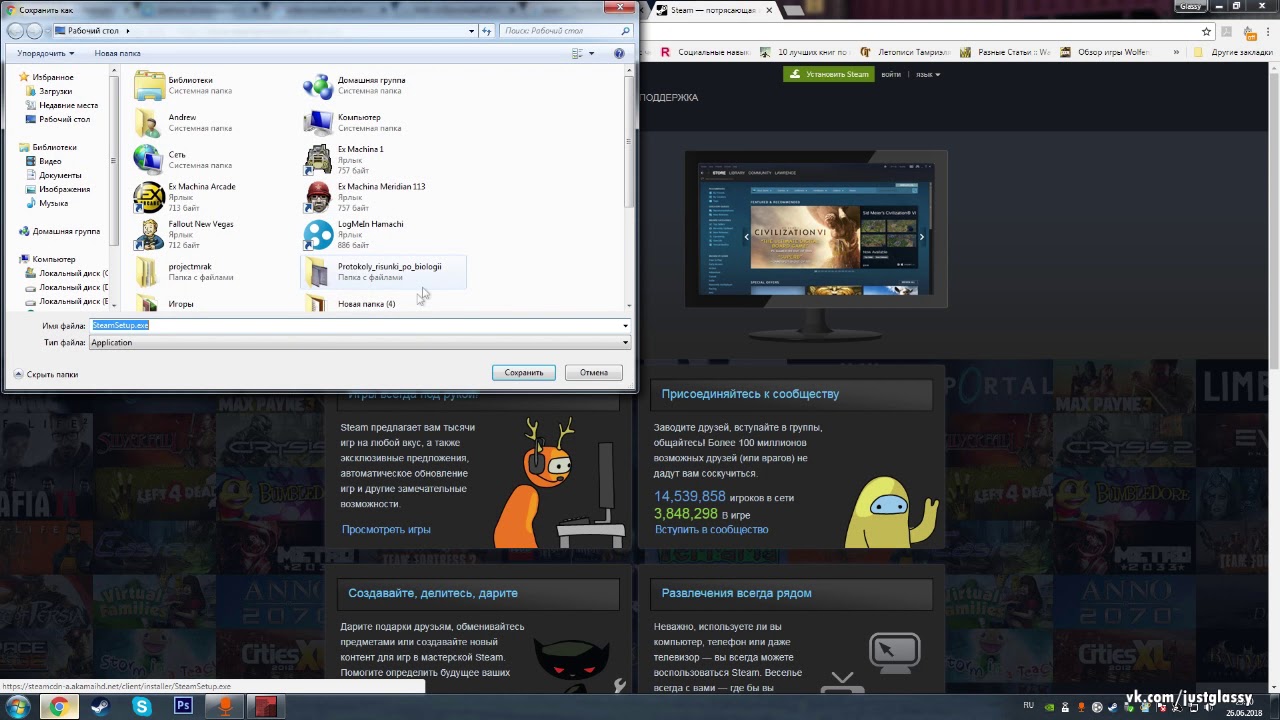Open the Тип файла Application combo box
Image resolution: width=1280 pixels, height=720 pixels.
point(360,342)
